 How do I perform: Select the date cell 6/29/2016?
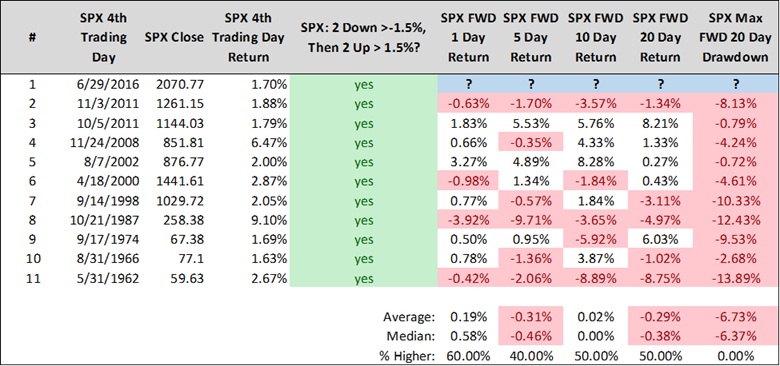(103, 85)
